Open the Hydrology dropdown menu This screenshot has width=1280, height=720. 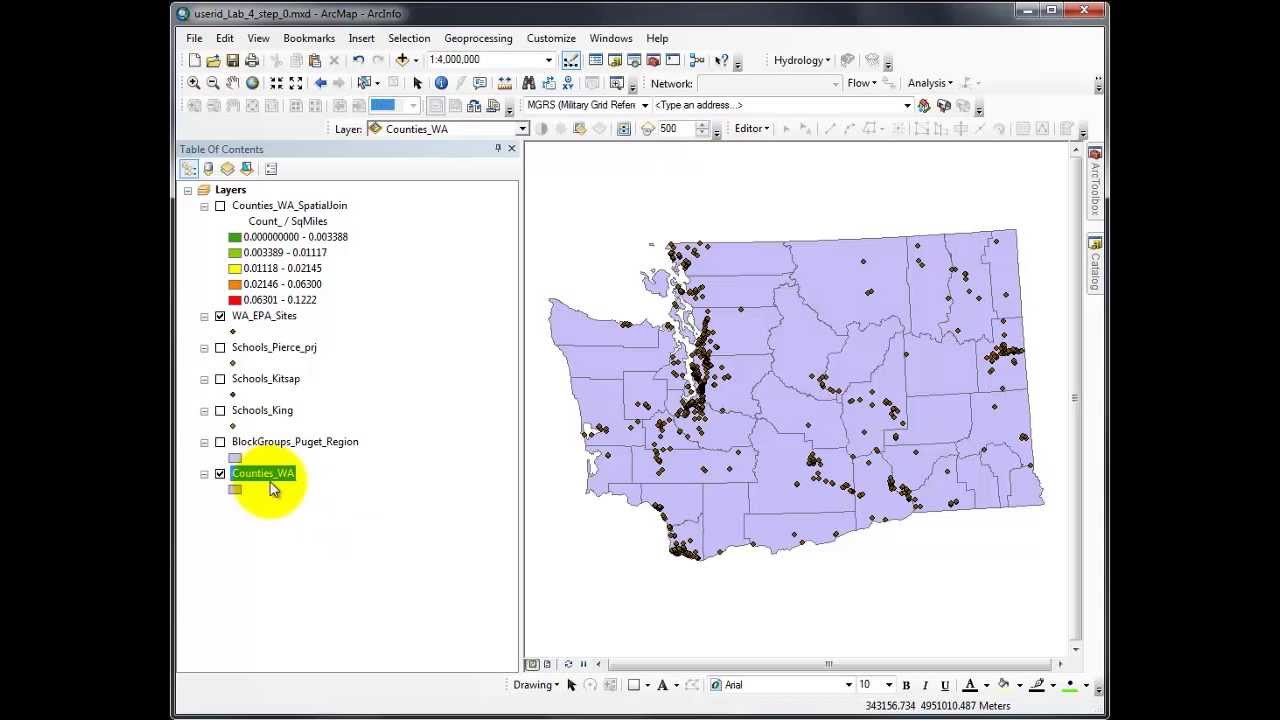point(803,60)
